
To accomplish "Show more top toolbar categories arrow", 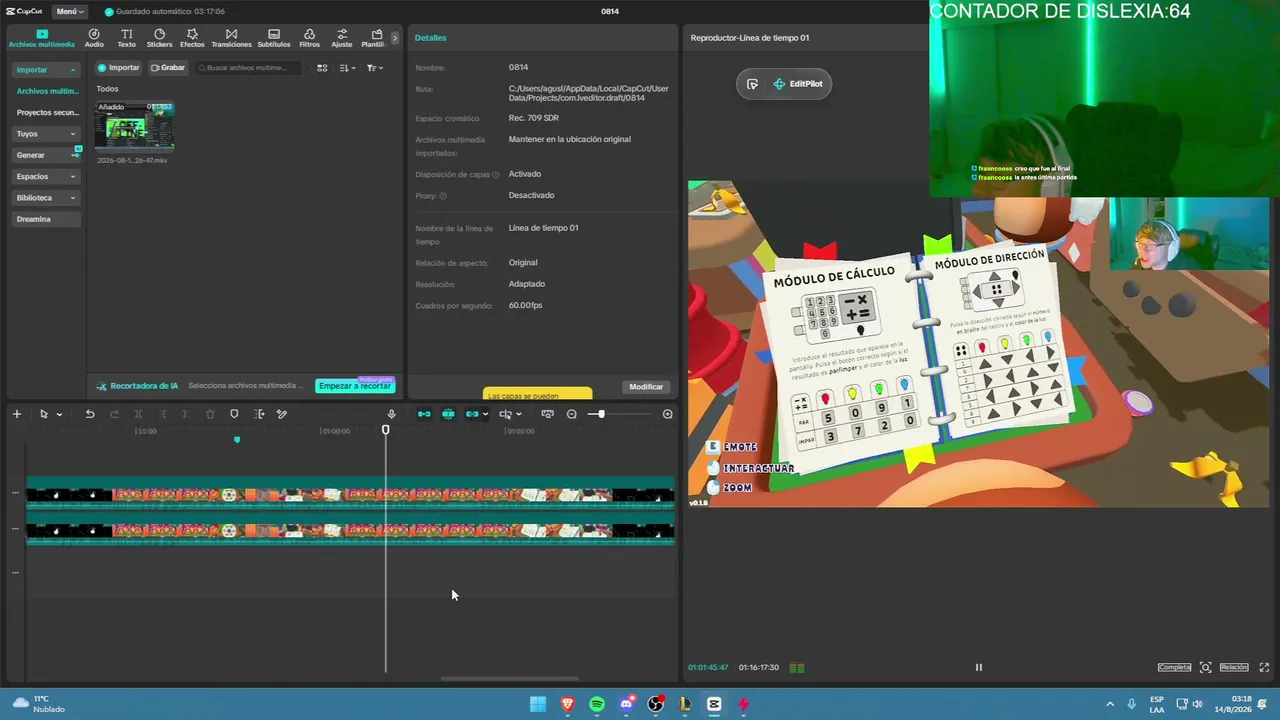I will pyautogui.click(x=395, y=38).
